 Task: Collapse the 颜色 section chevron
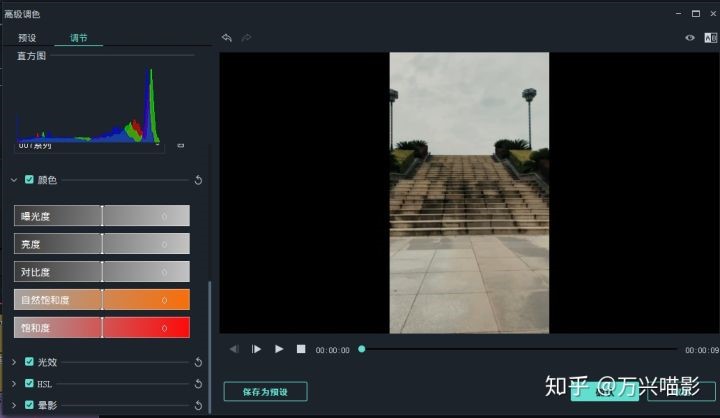click(x=14, y=180)
